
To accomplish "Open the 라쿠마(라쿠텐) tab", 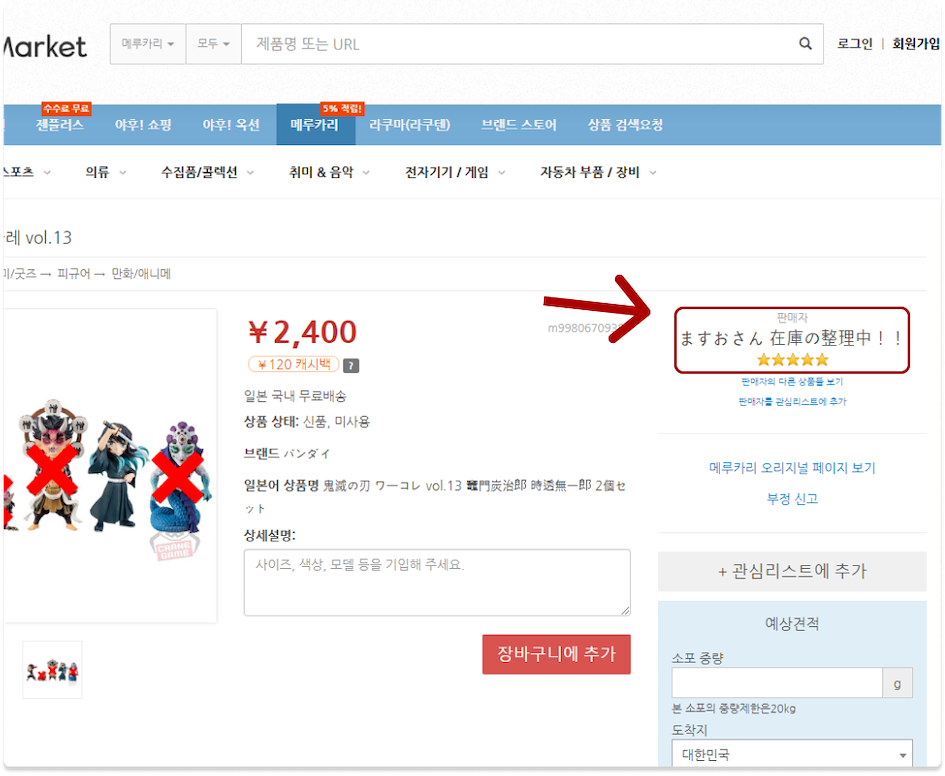I will point(409,125).
